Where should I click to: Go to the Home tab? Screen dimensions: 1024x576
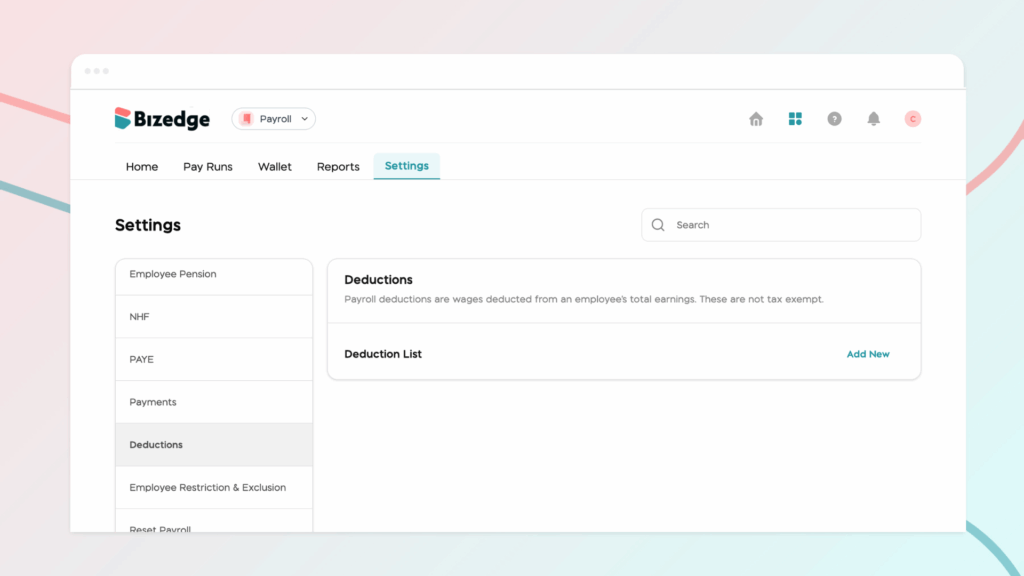point(142,167)
